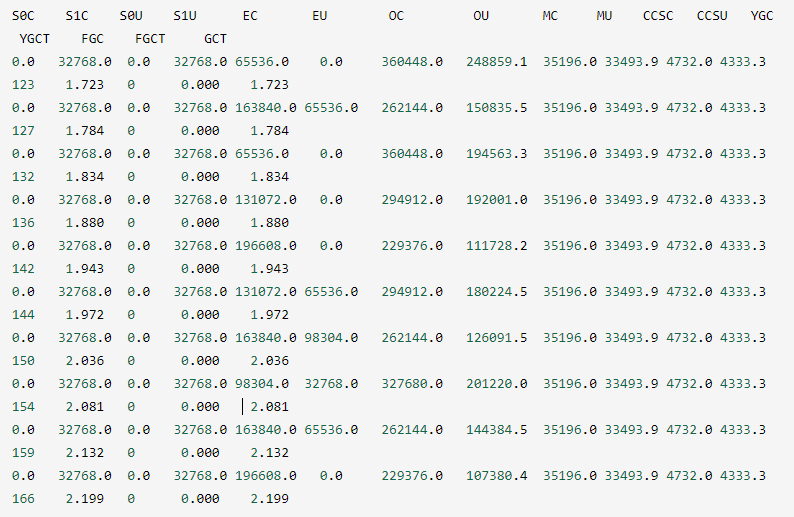Viewport: 794px width, 517px height.
Task: Select the CCSU column header
Action: coord(712,16)
